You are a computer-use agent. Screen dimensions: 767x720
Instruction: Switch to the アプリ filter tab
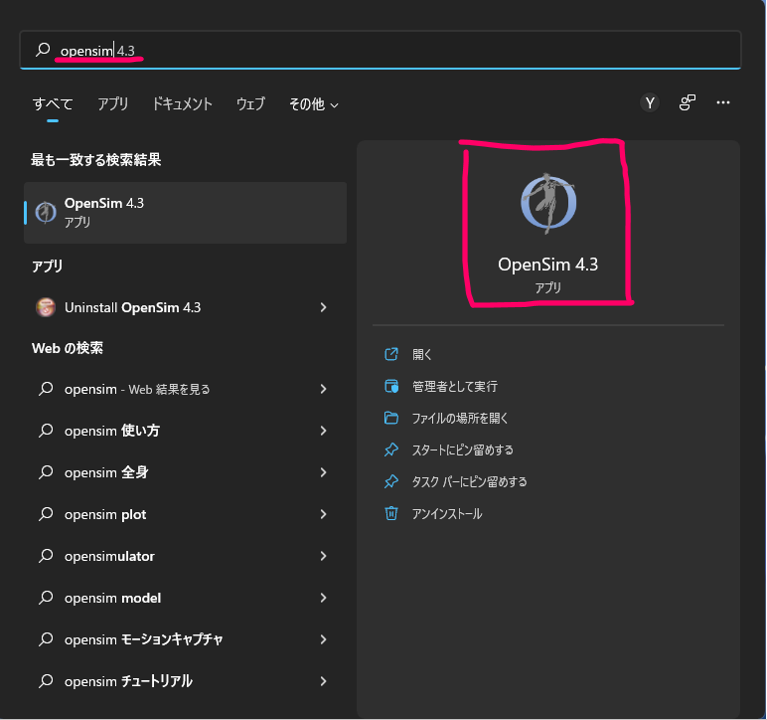click(x=113, y=104)
